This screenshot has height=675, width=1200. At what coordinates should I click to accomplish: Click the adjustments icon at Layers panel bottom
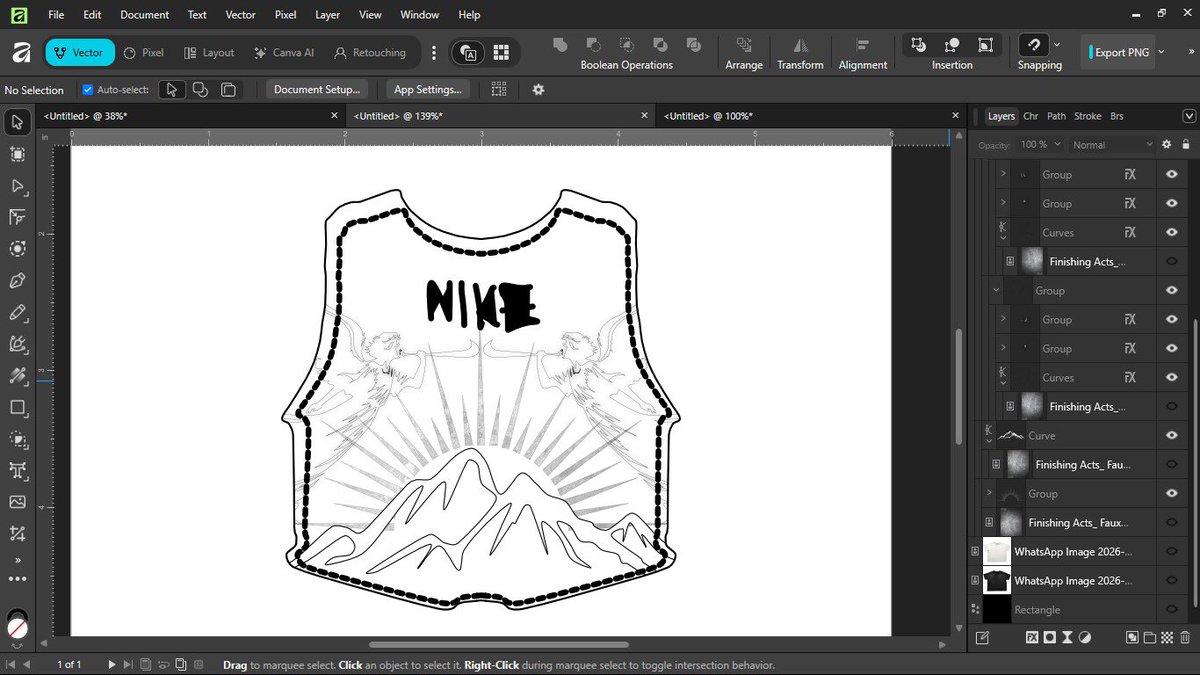coord(1084,637)
